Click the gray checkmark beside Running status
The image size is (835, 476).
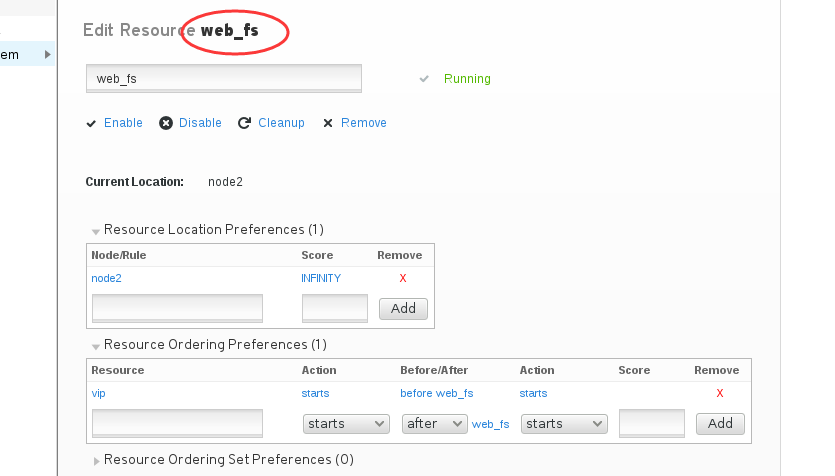click(424, 79)
